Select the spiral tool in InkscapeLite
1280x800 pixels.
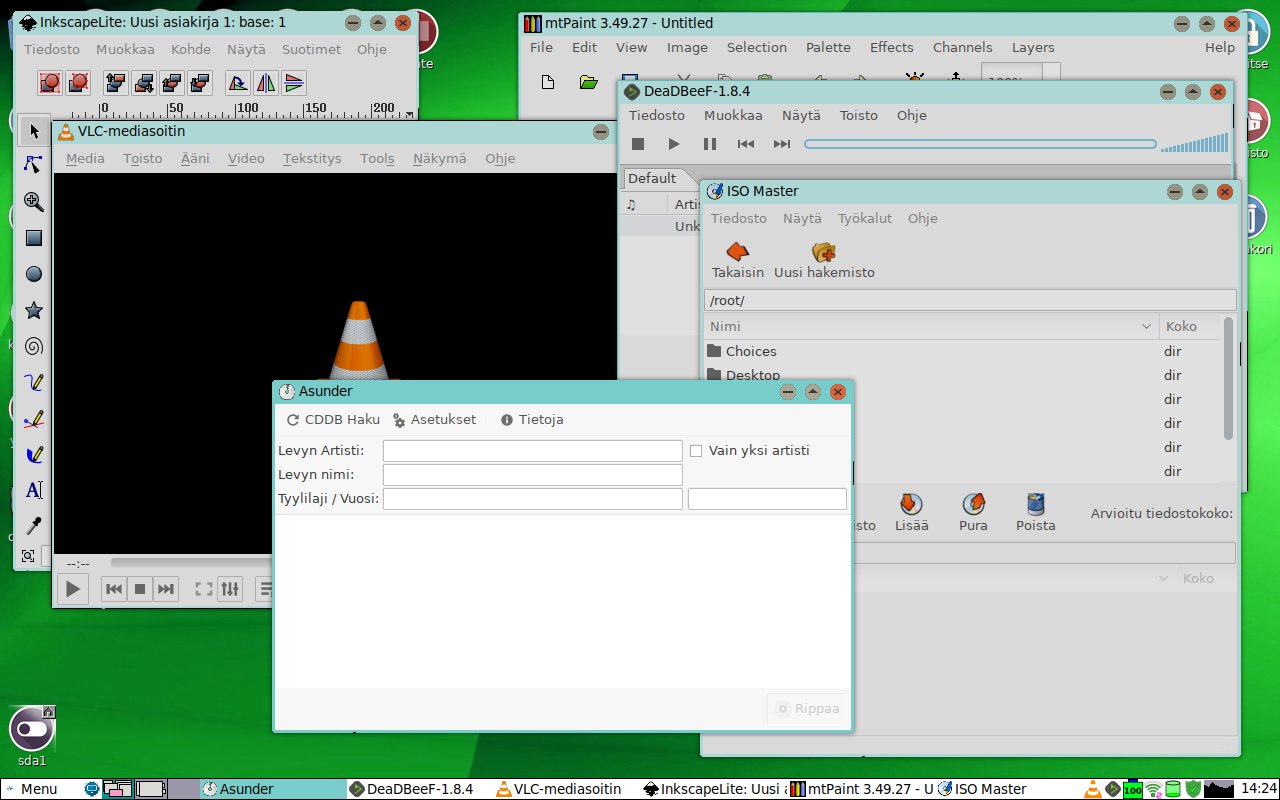tap(33, 346)
